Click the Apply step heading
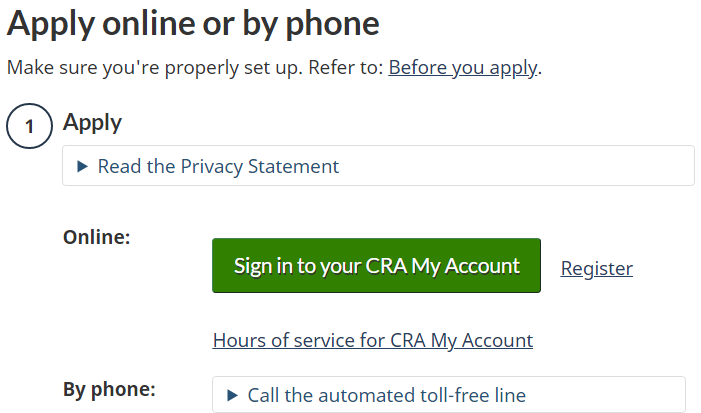The width and height of the screenshot is (701, 413). point(92,123)
